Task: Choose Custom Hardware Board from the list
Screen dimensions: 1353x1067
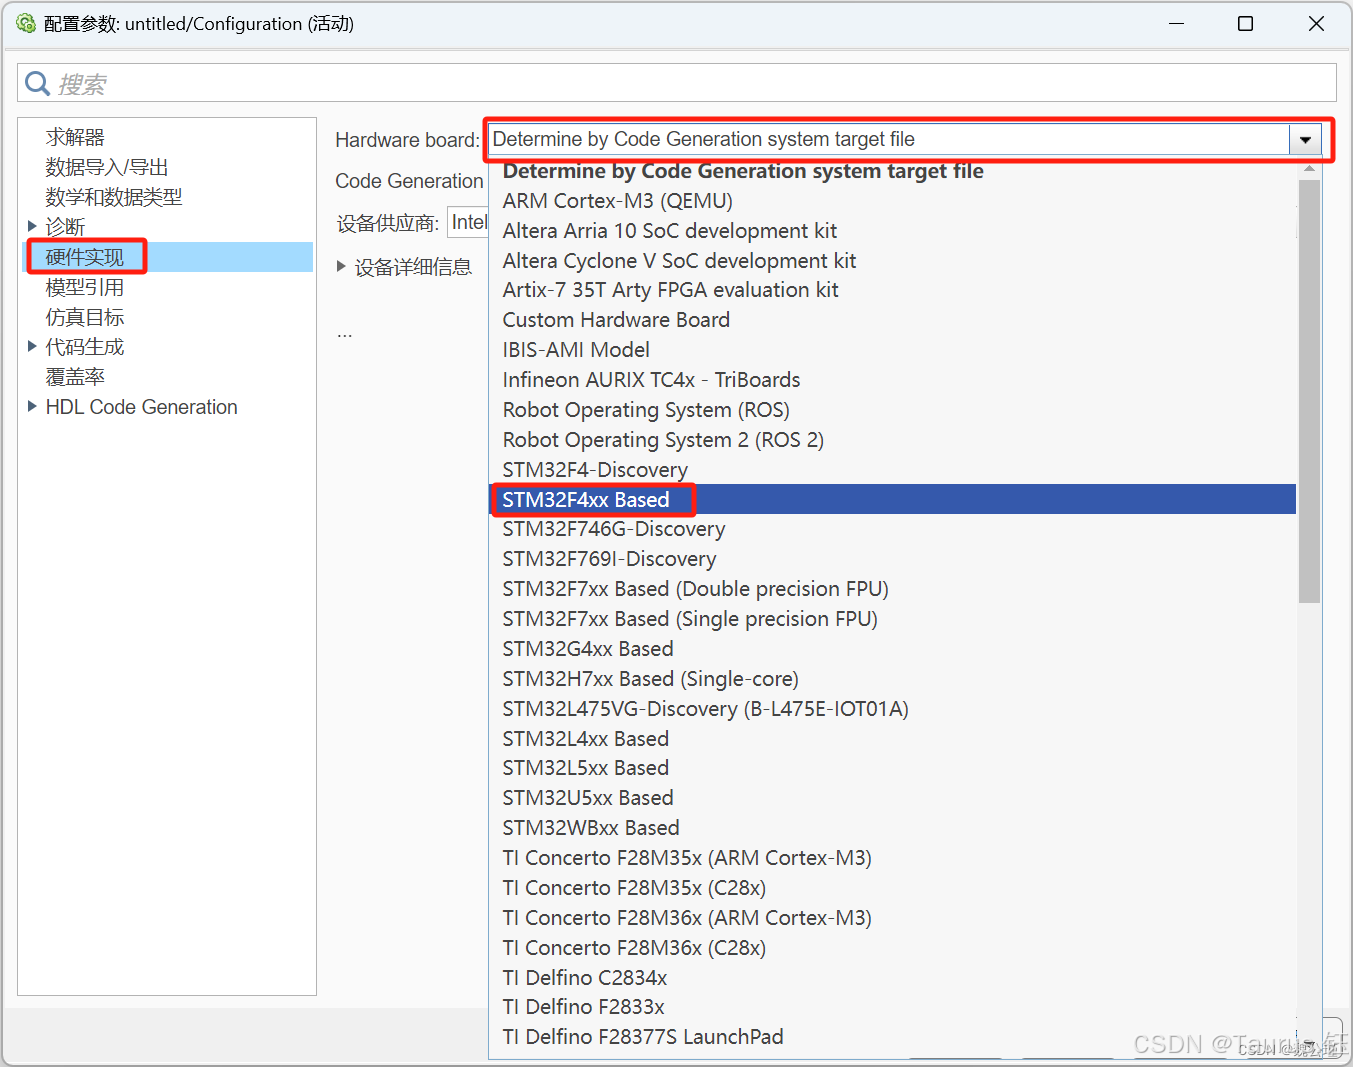Action: pyautogui.click(x=615, y=319)
